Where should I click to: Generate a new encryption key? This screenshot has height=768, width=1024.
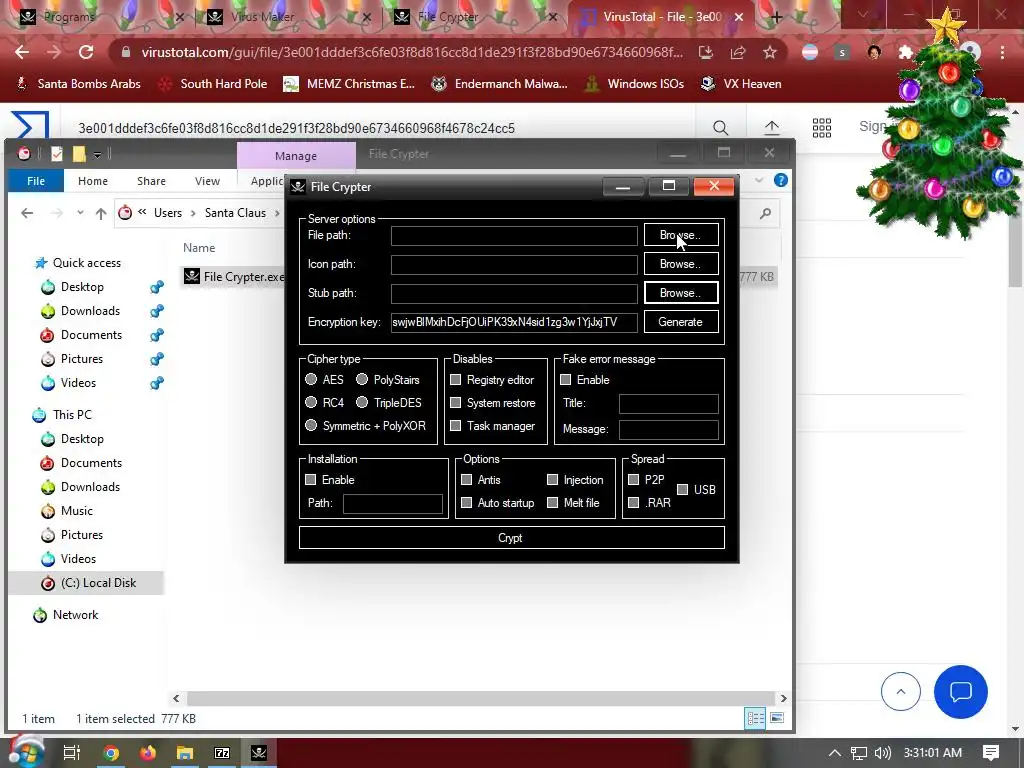(x=680, y=322)
